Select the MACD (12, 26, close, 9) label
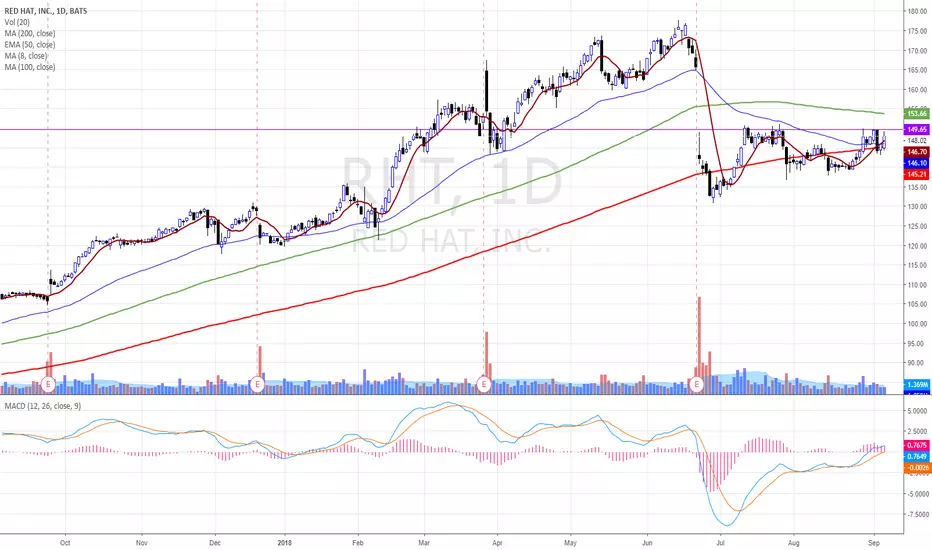932x550 pixels. pyautogui.click(x=43, y=406)
